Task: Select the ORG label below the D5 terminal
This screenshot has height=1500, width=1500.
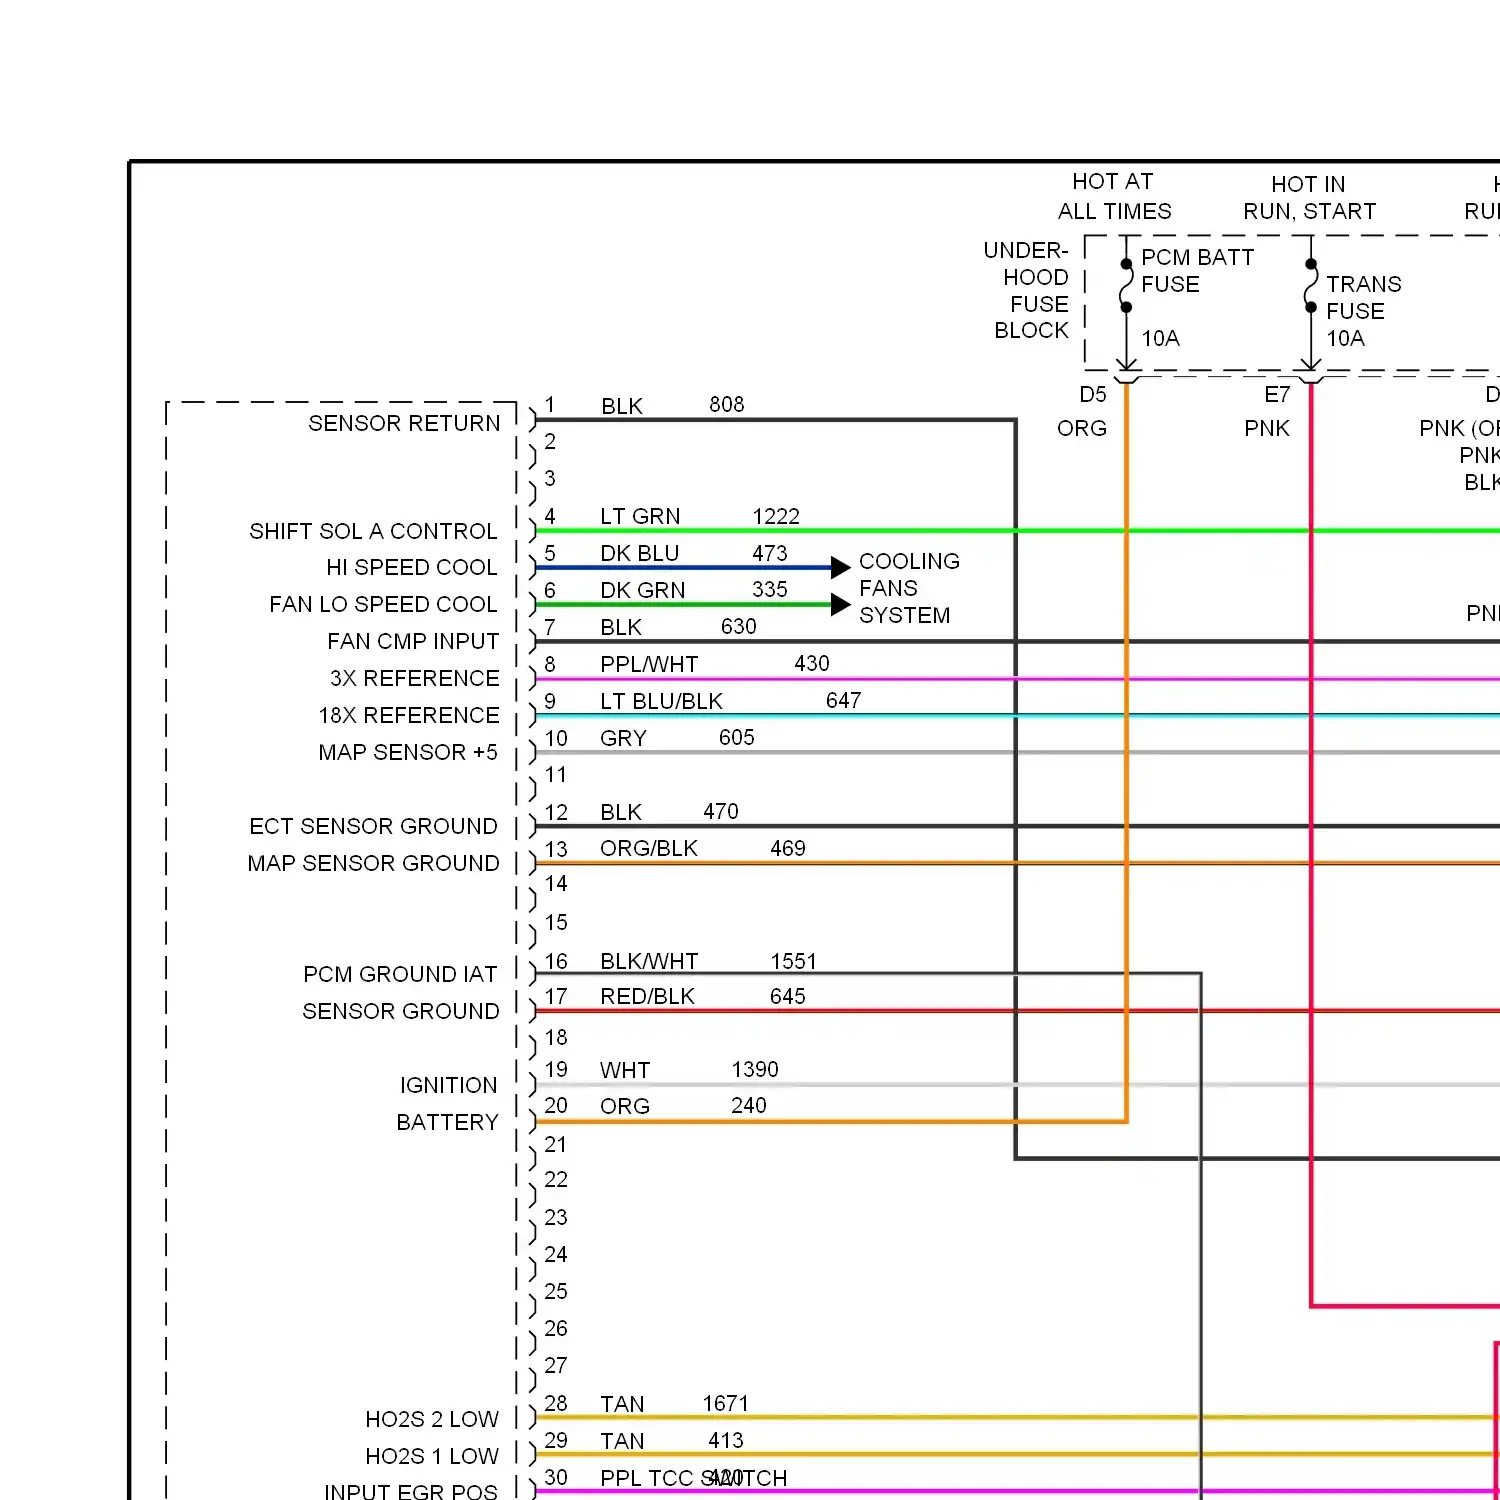Action: click(1082, 428)
